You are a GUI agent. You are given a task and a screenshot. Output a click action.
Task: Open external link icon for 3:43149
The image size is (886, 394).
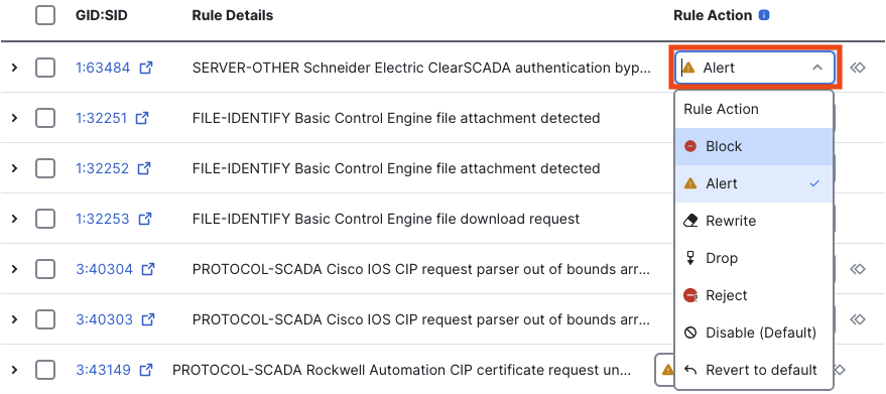click(x=146, y=370)
